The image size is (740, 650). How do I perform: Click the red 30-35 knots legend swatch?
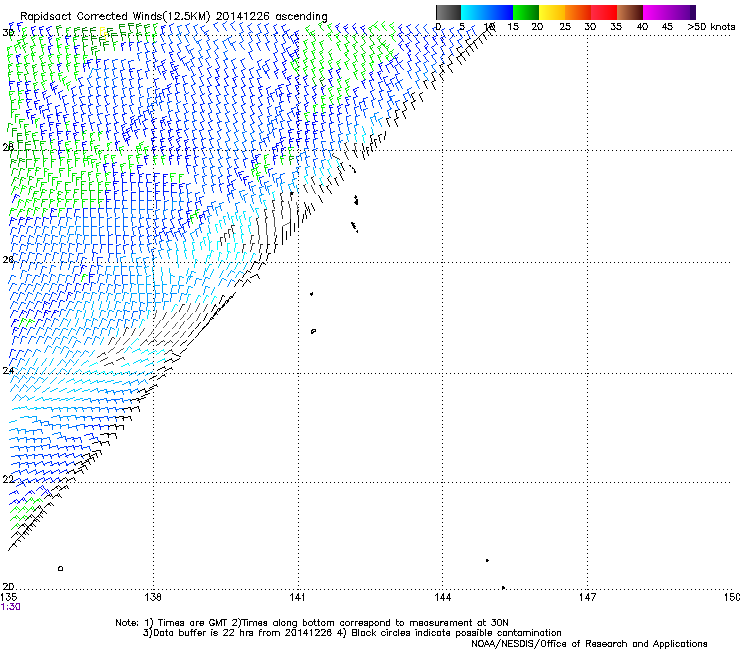(604, 12)
